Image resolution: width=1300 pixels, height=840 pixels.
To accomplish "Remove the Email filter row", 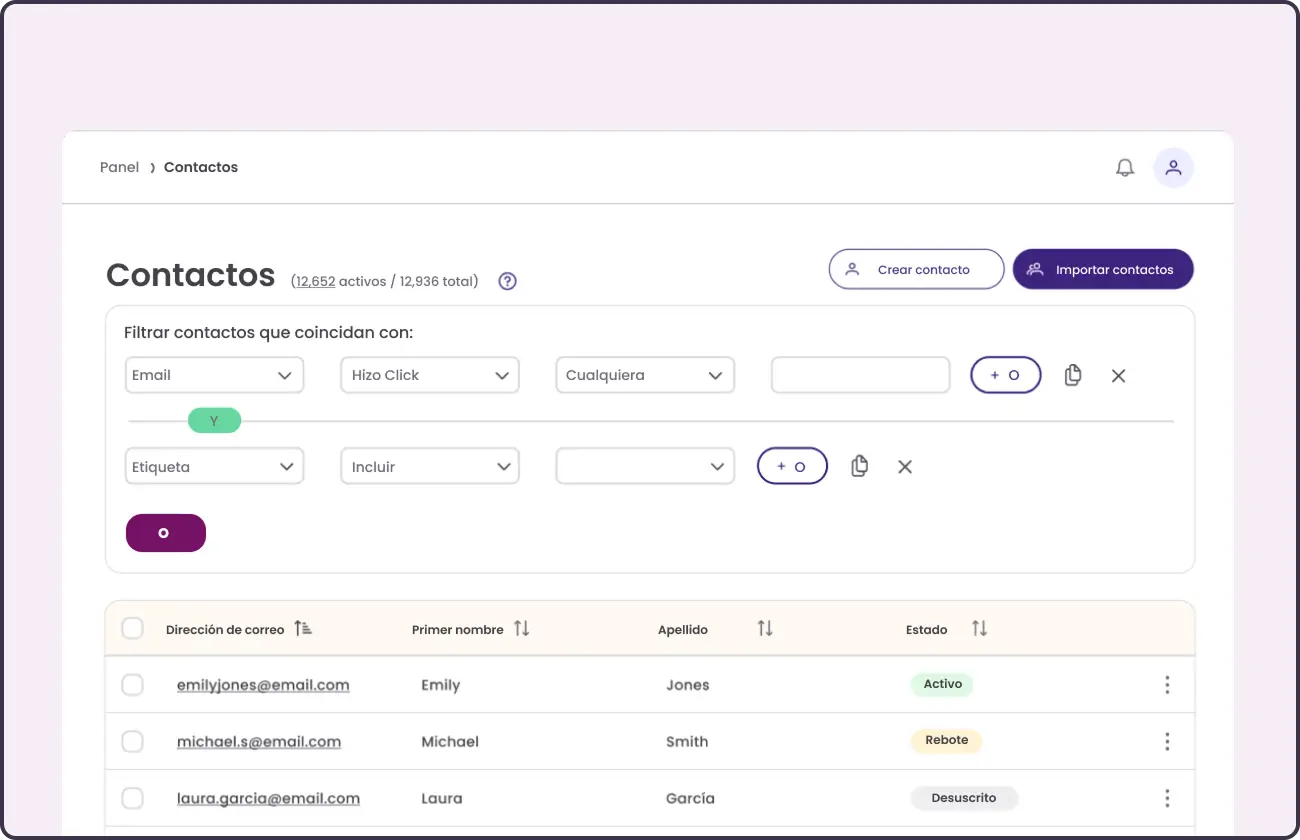I will 1118,376.
